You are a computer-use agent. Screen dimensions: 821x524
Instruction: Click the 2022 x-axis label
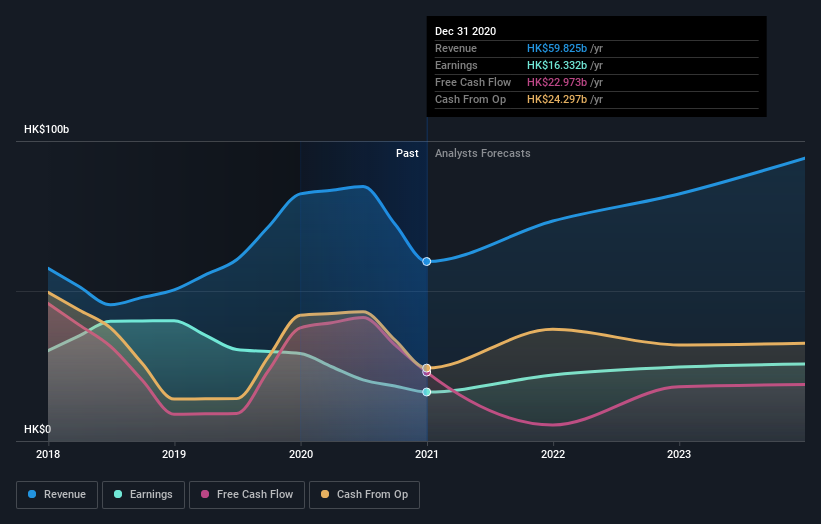click(553, 454)
